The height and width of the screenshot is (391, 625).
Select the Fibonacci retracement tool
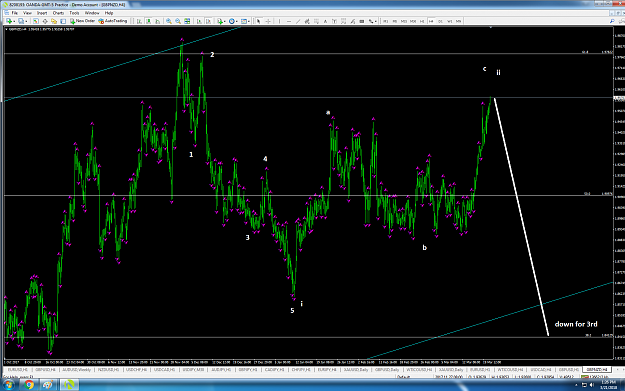(x=316, y=21)
